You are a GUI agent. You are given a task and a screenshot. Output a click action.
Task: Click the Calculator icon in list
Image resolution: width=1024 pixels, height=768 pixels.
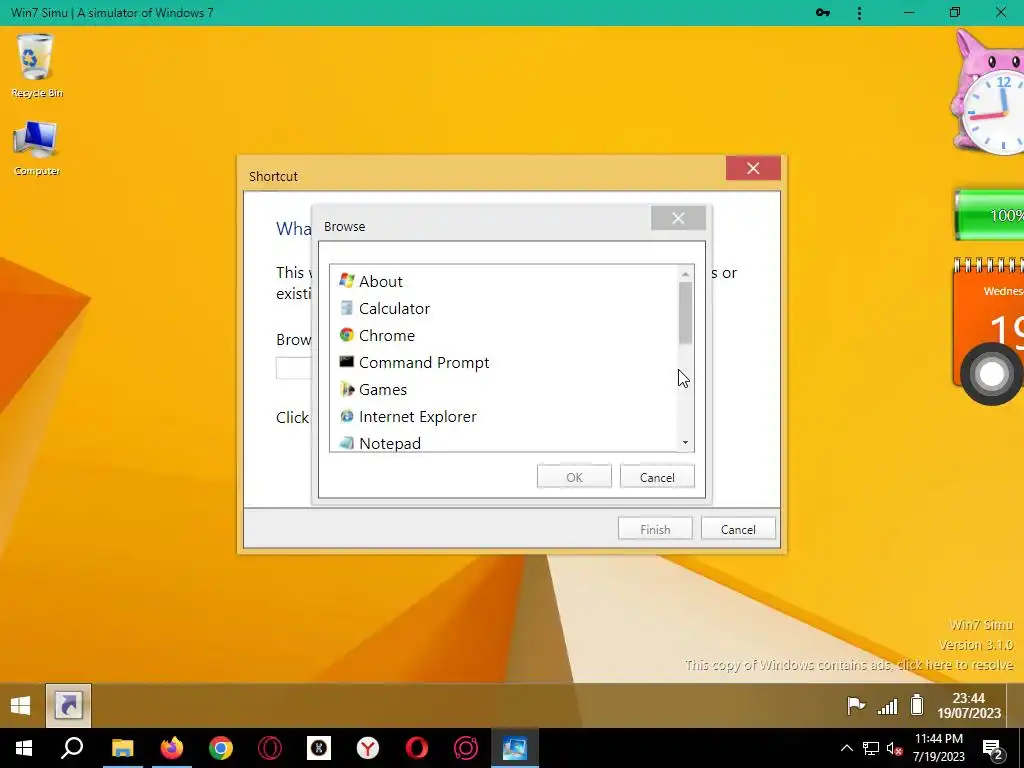(x=347, y=308)
